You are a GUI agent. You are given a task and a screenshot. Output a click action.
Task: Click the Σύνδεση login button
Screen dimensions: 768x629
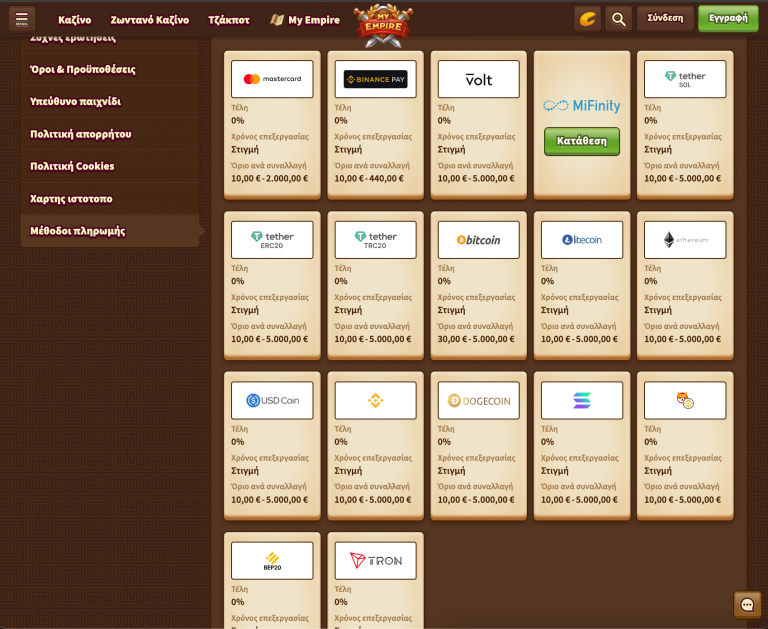click(665, 18)
